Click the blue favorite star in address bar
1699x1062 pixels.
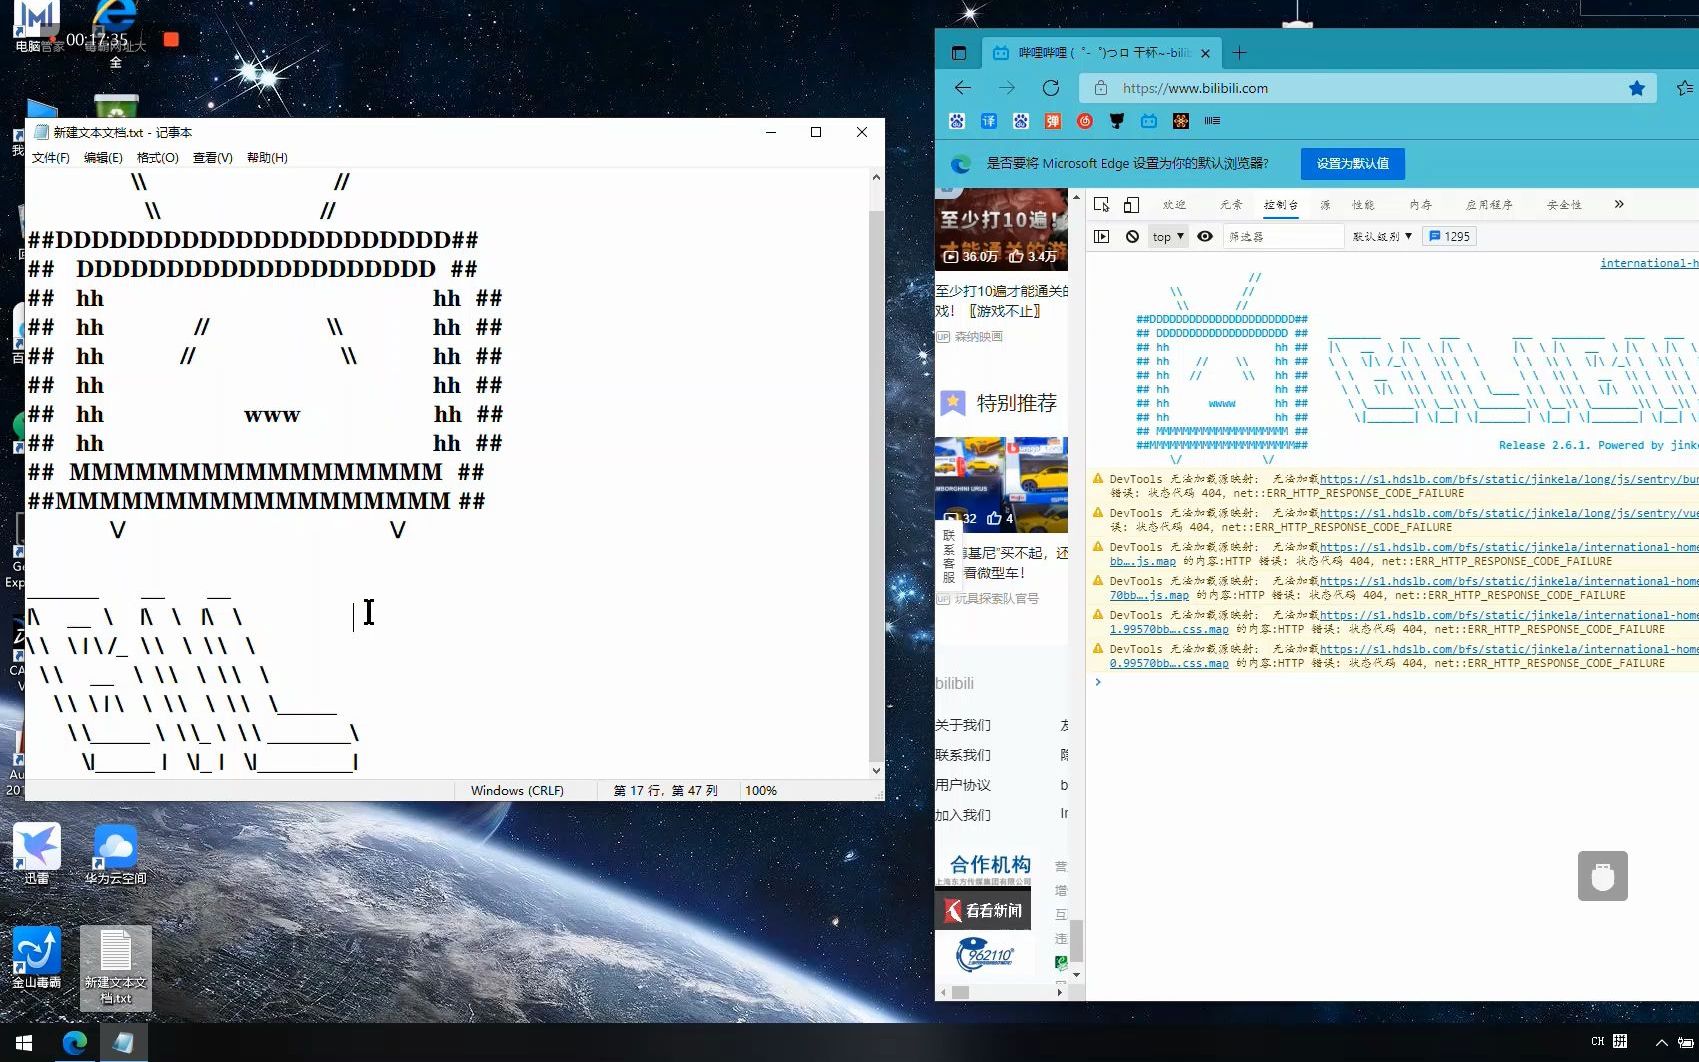(x=1636, y=88)
